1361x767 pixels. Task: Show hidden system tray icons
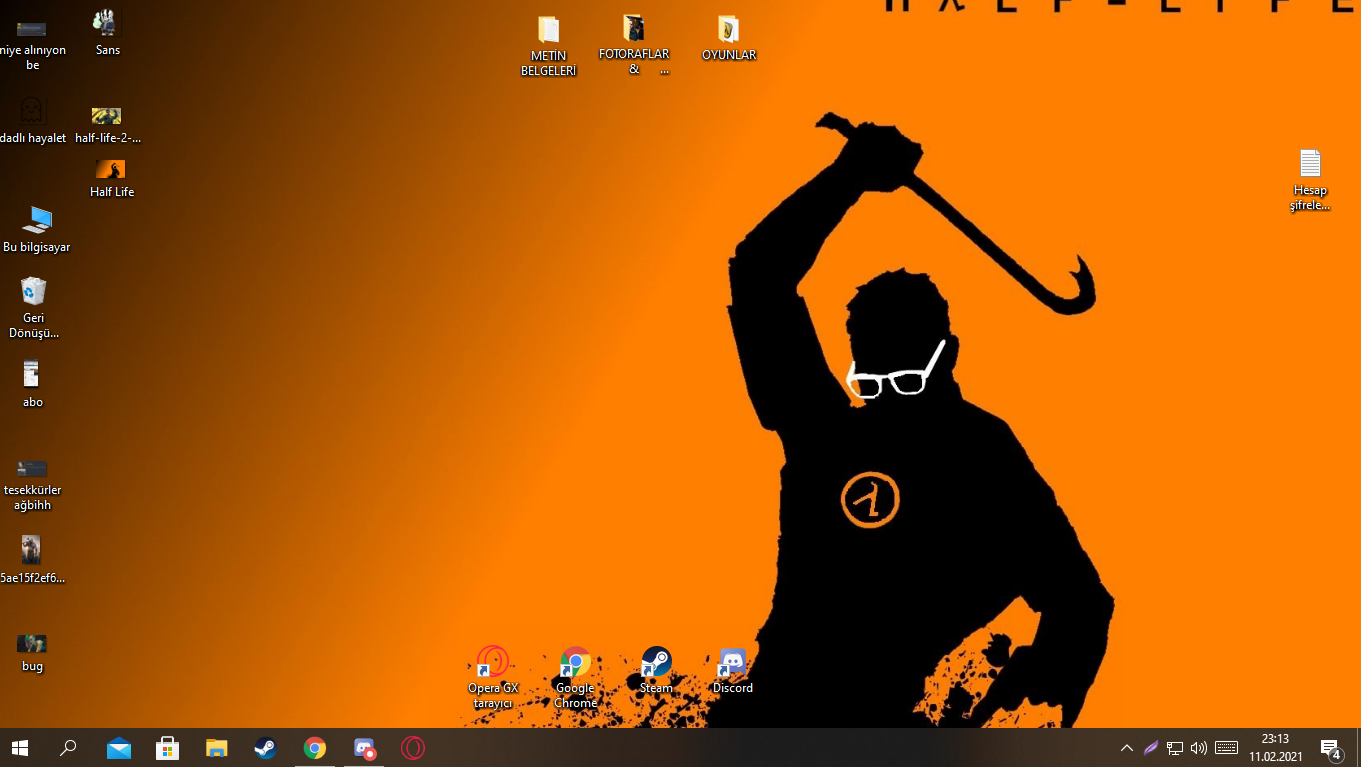point(1127,748)
